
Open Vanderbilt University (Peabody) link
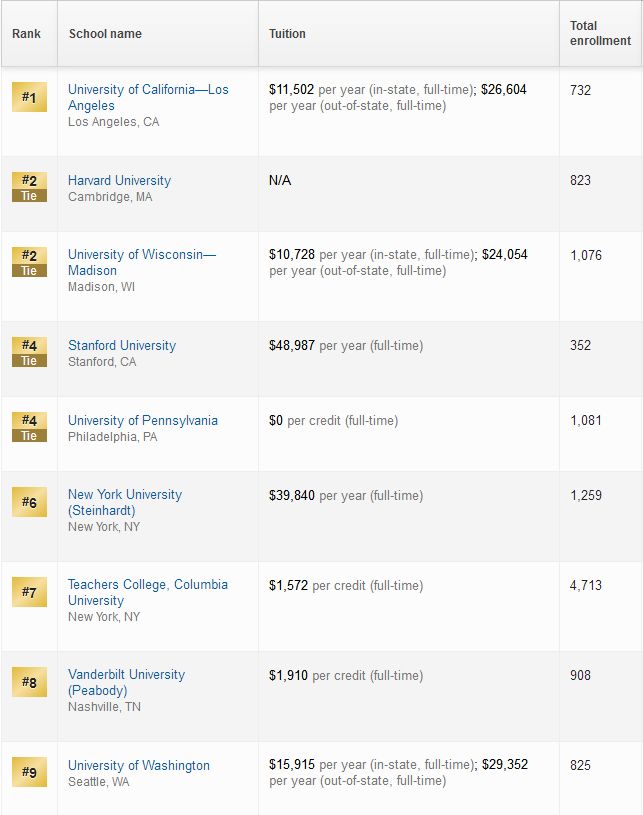point(127,682)
